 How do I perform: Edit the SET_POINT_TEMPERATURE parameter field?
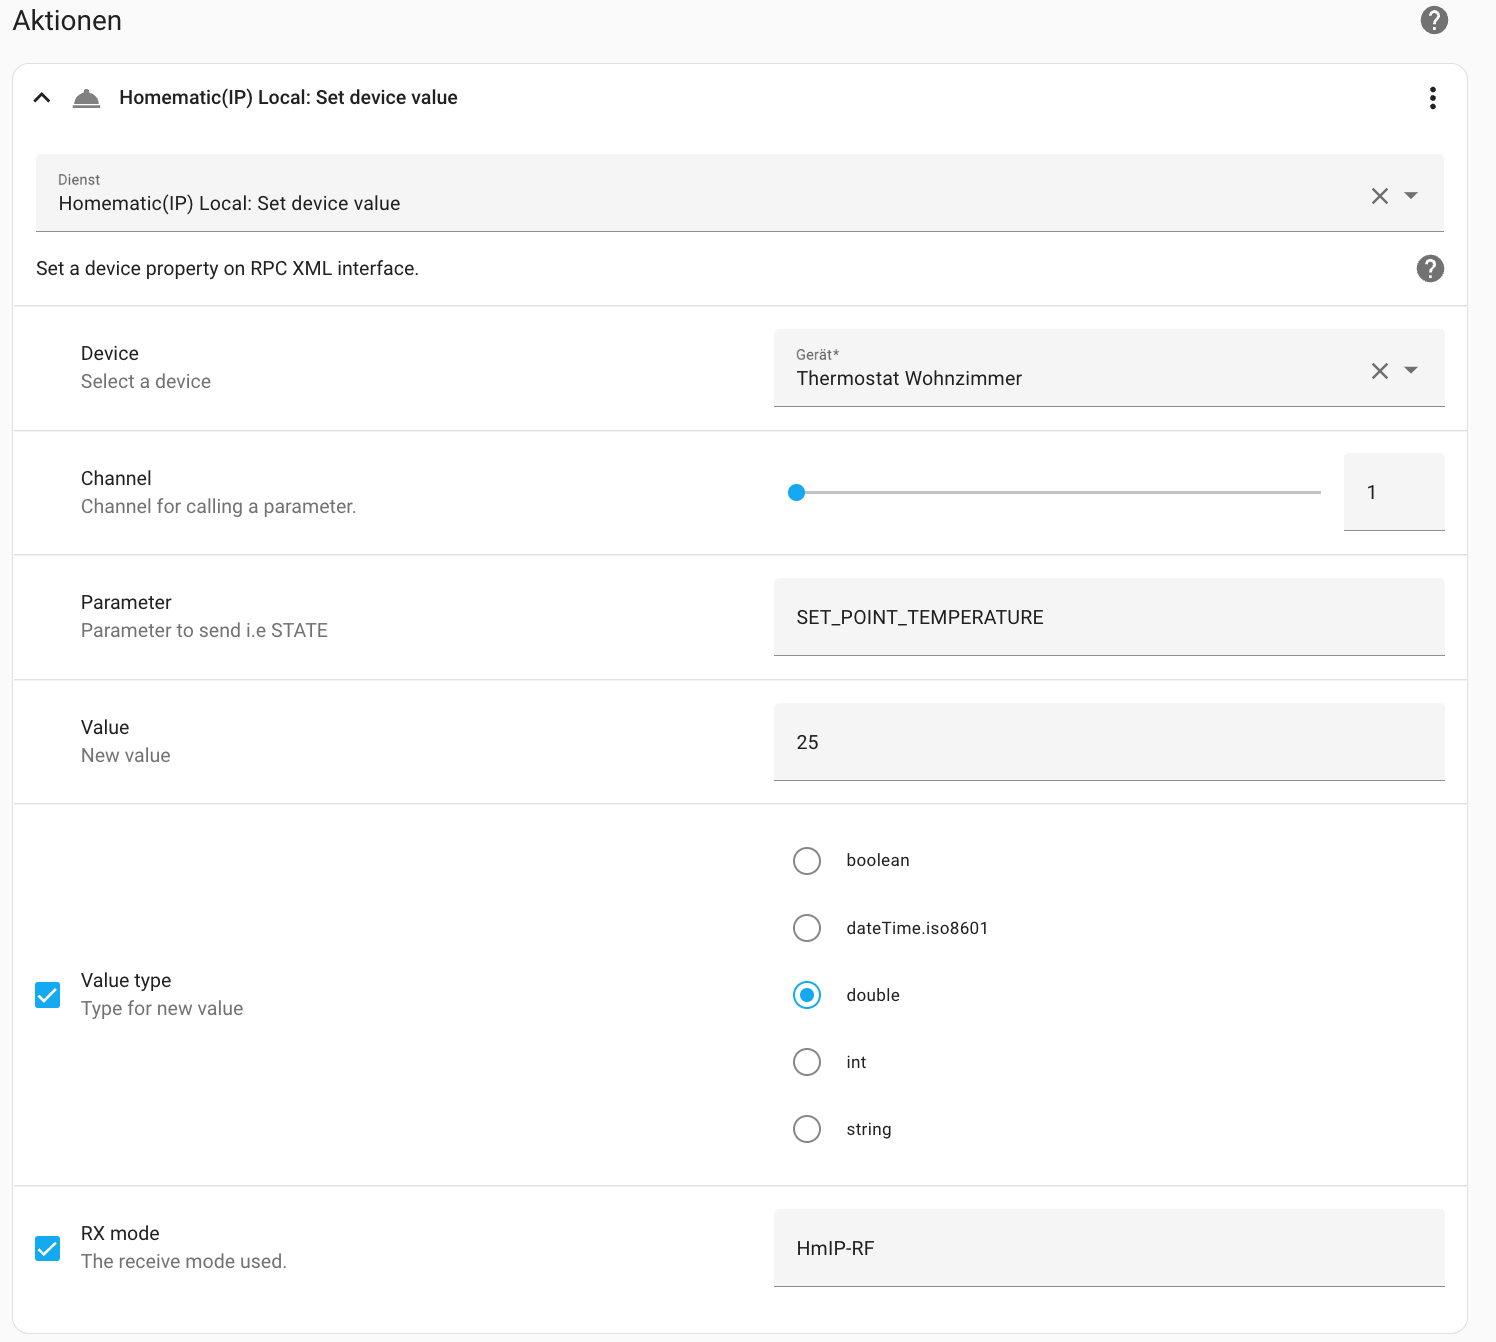(1108, 617)
